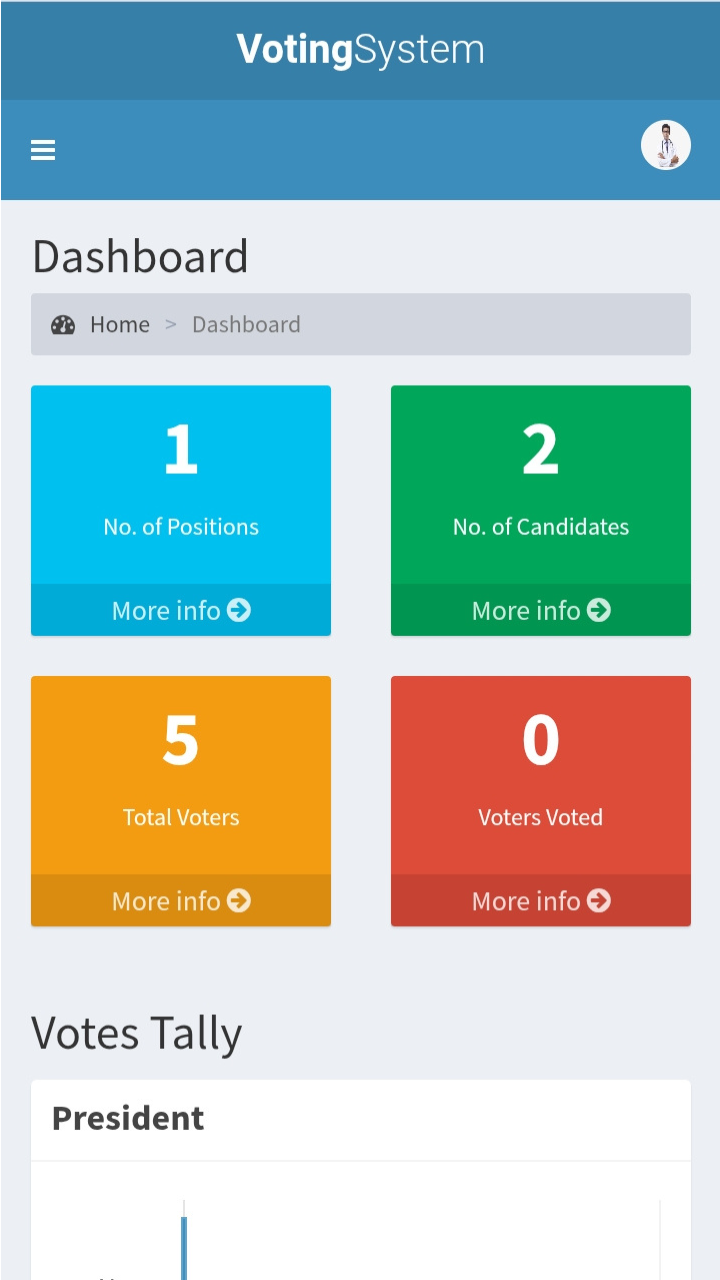The height and width of the screenshot is (1280, 720).
Task: Open More info link for Positions
Action: [166, 610]
